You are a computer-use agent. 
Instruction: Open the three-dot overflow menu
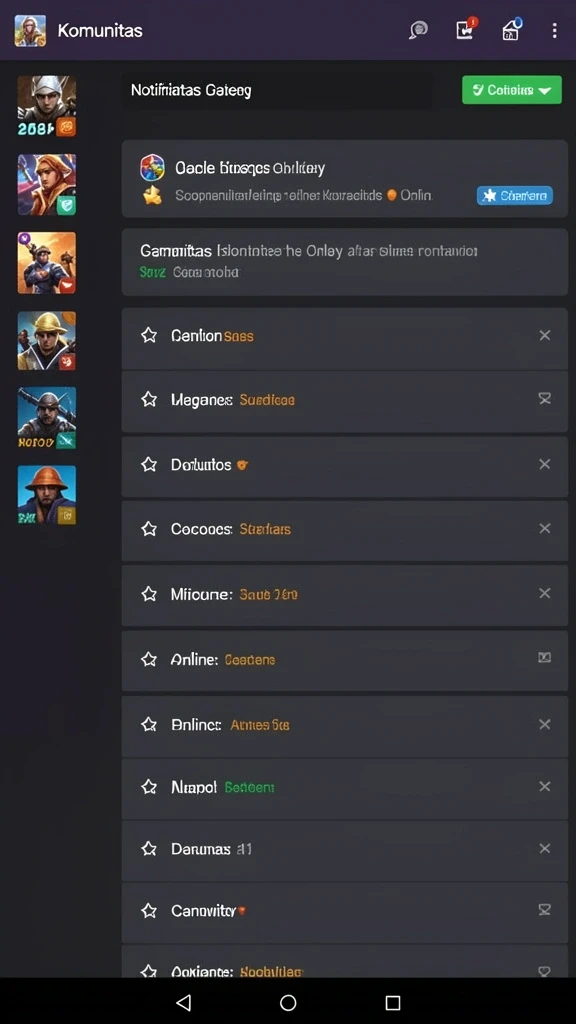pyautogui.click(x=554, y=30)
